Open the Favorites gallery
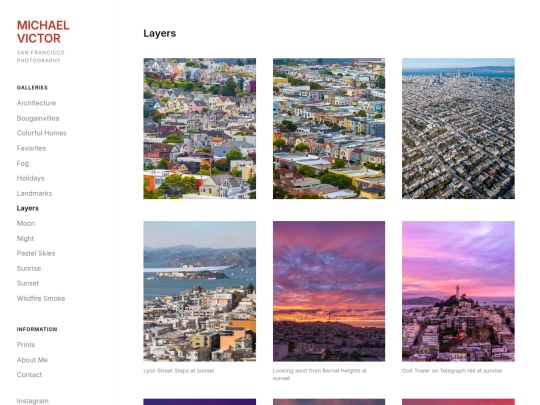The image size is (540, 405). pos(31,148)
